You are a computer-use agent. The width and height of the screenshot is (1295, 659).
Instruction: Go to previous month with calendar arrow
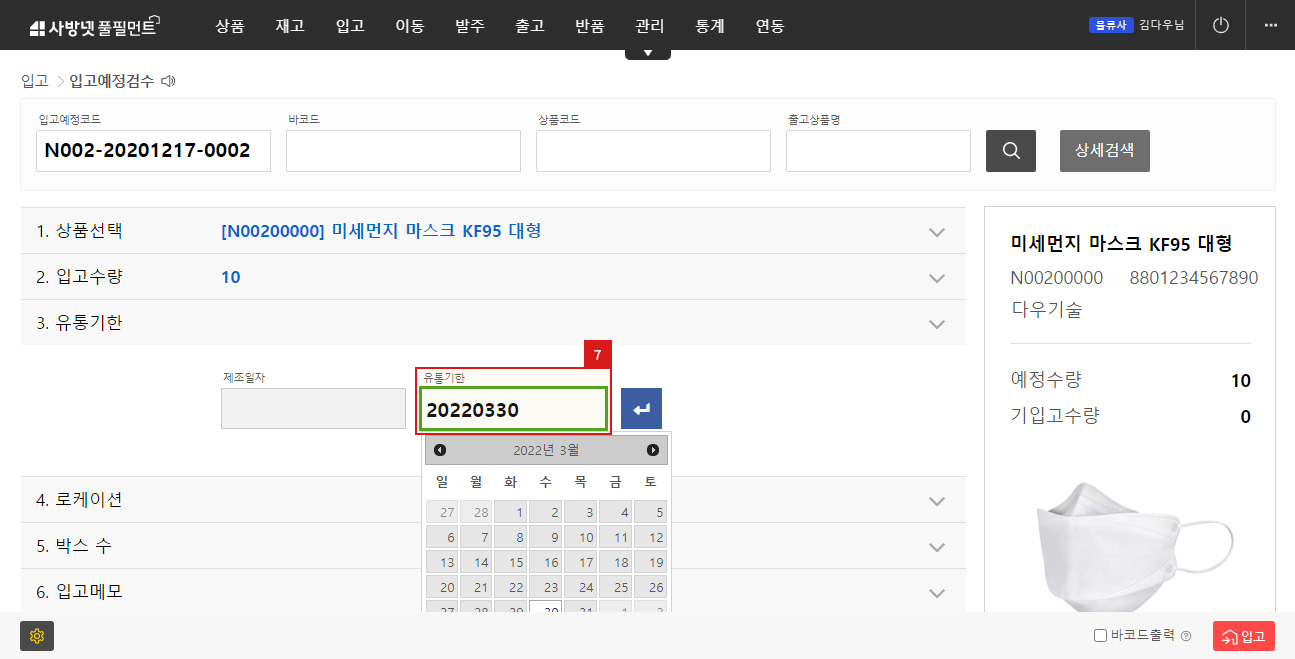point(440,449)
